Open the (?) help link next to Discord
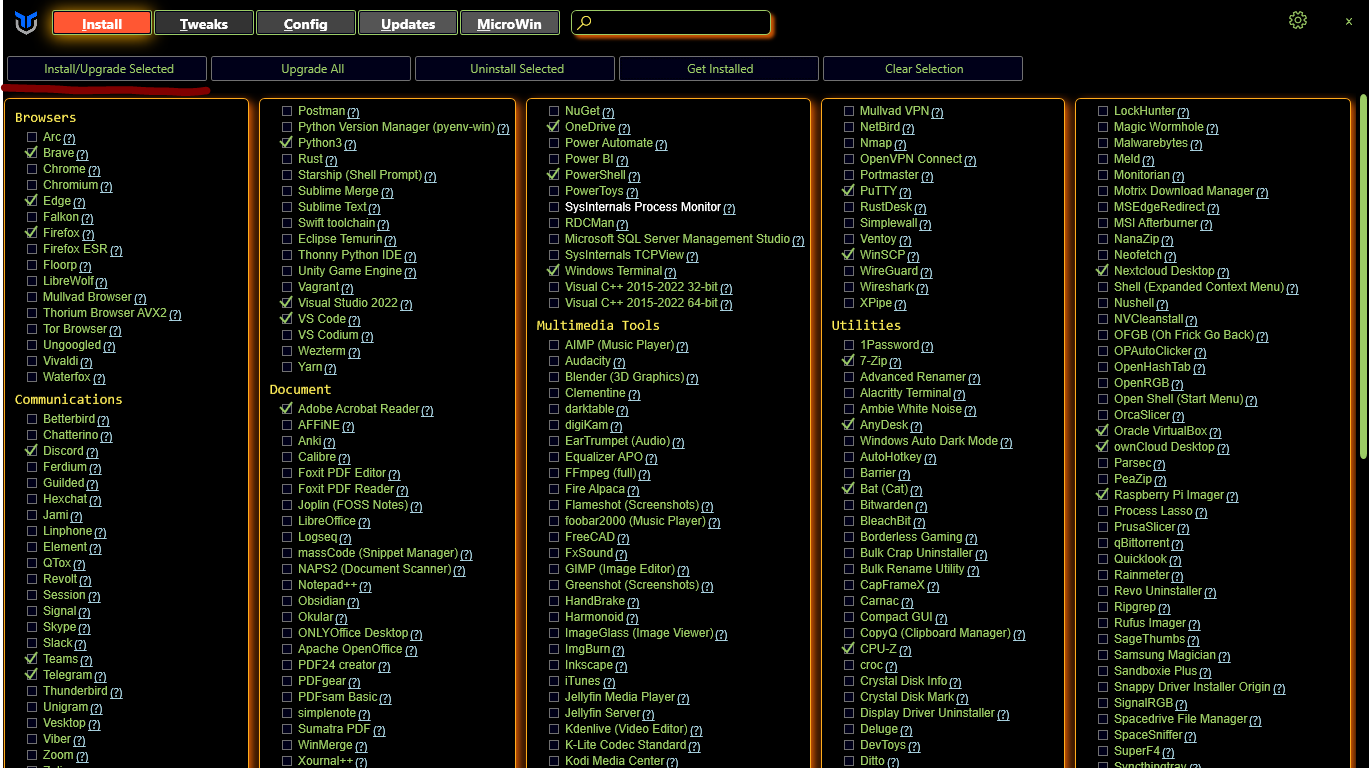 click(92, 452)
